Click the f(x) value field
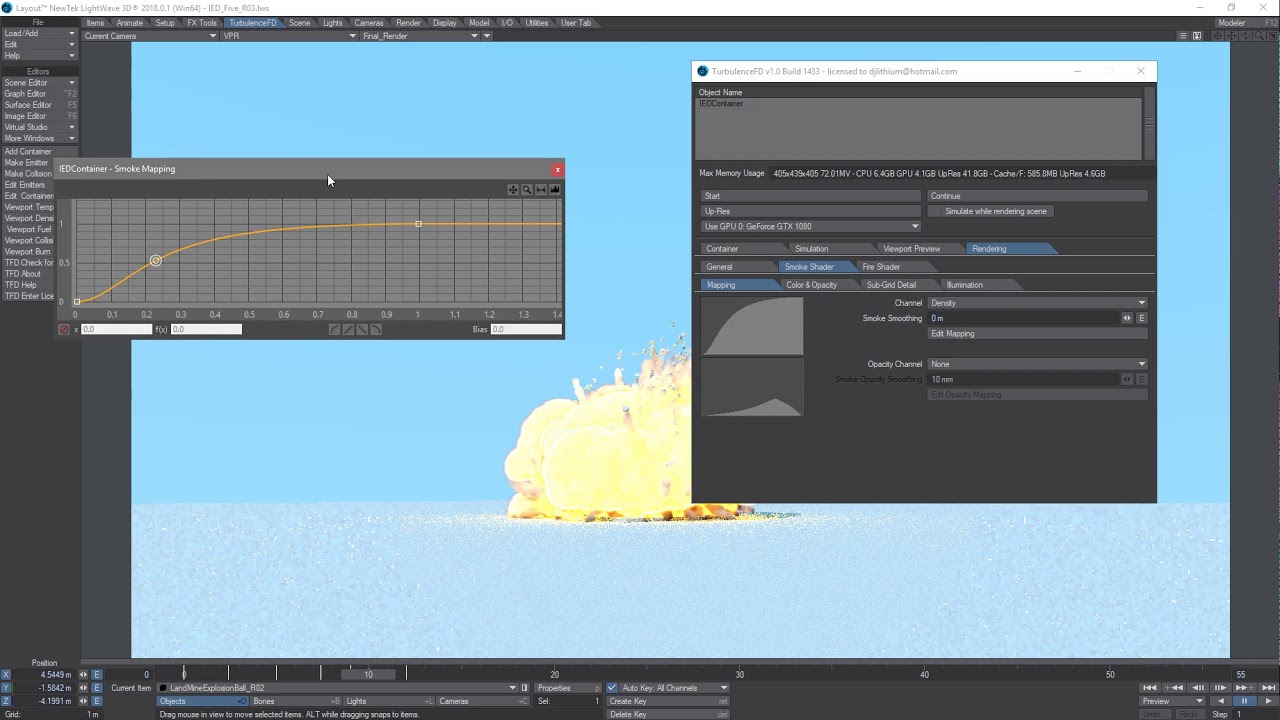Screen dimensions: 1280x720 [x=206, y=329]
